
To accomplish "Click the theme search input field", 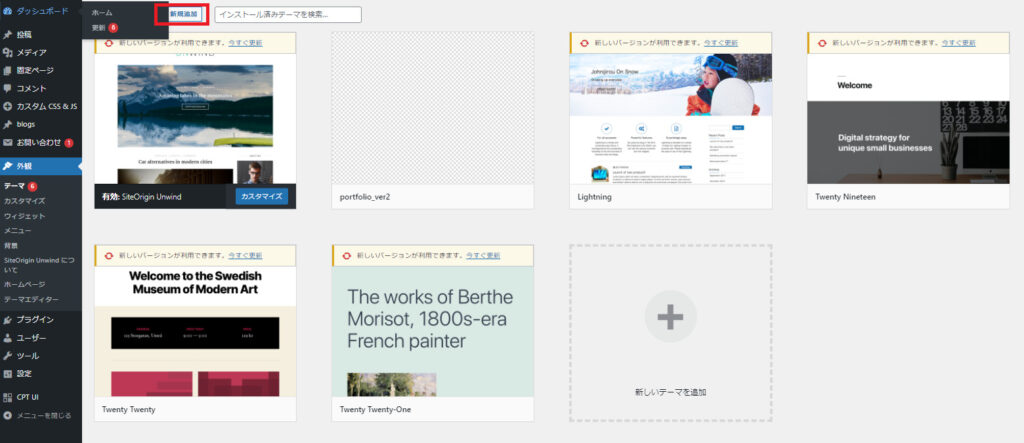I will 273,15.
